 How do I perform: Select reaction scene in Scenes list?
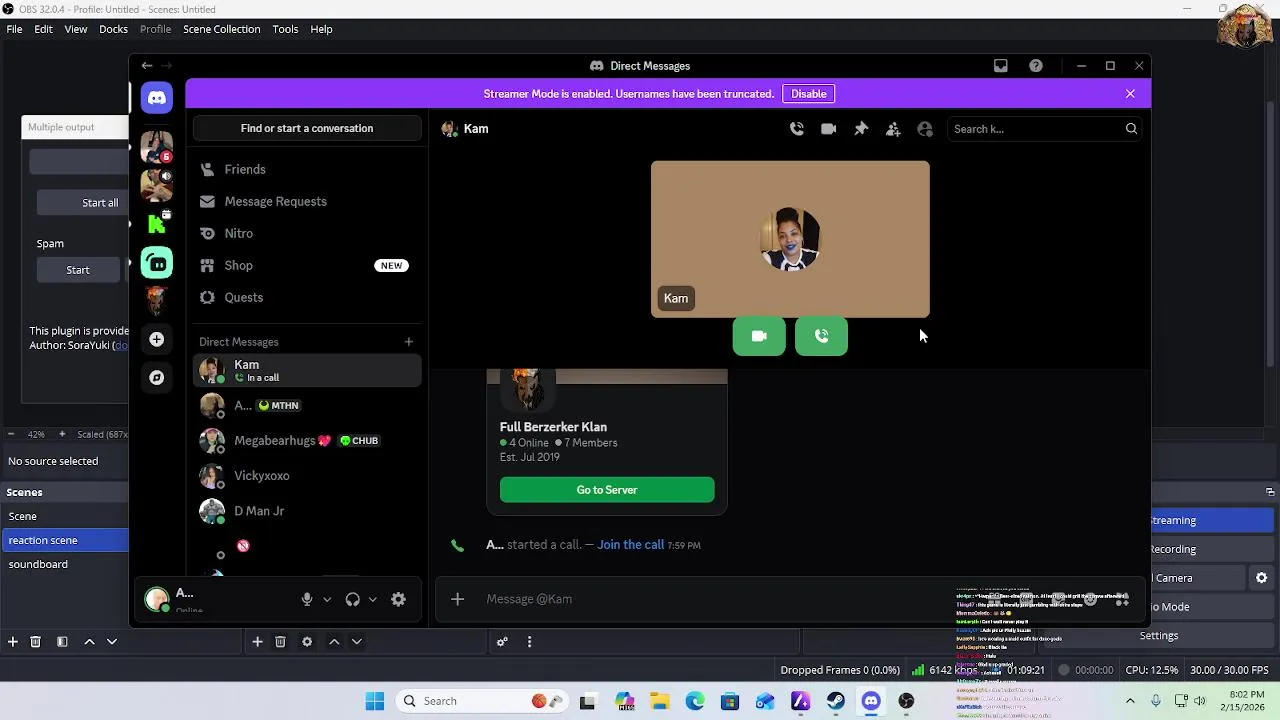tap(65, 540)
